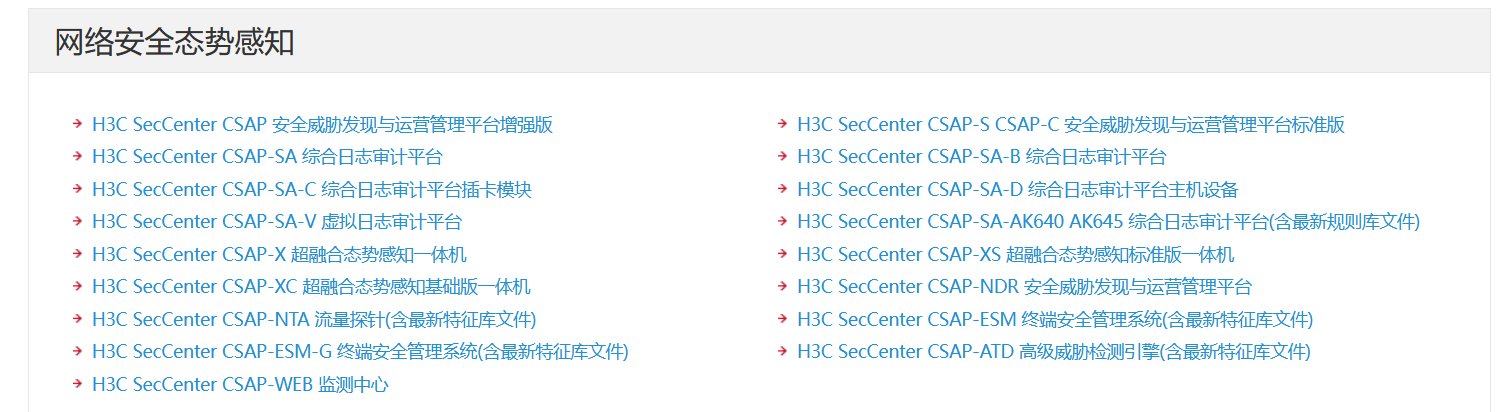Click CSAP-WEB 监测中心 link
Screen dimensions: 1506x412
239,385
